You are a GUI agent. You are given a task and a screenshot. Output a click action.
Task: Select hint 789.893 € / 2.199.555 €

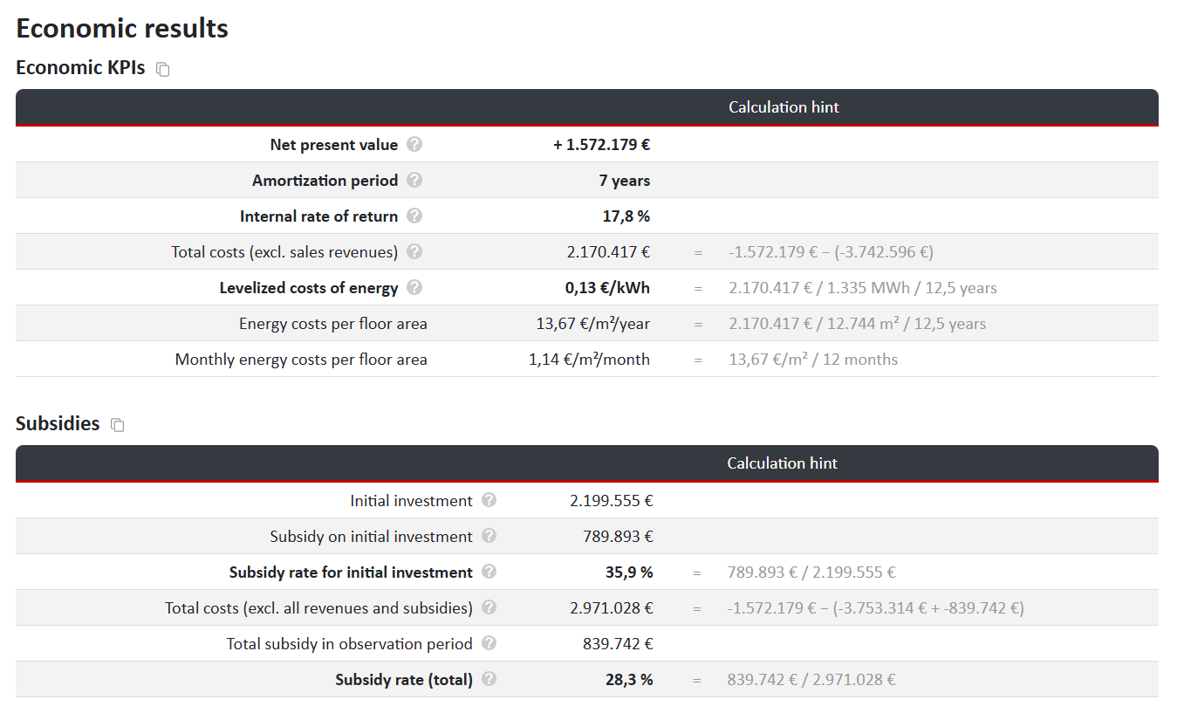tap(811, 572)
